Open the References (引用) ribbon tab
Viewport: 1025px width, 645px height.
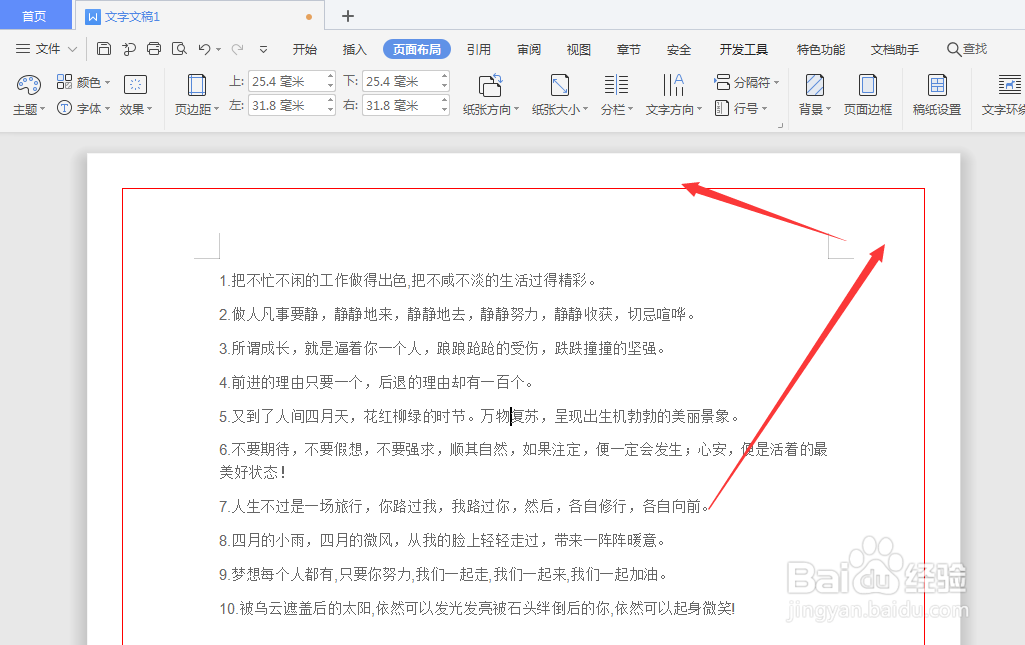[x=479, y=49]
